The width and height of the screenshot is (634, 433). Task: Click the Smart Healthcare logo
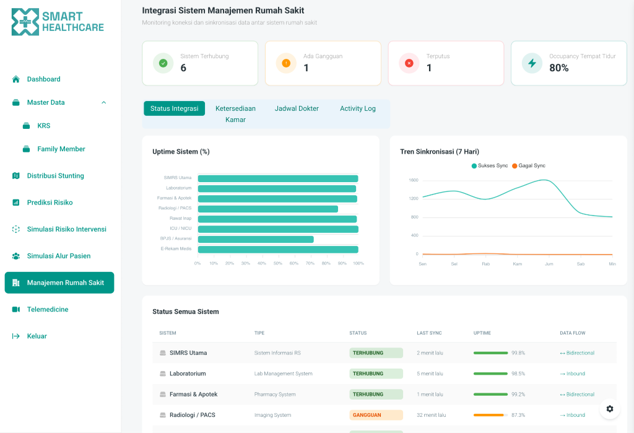(x=58, y=22)
